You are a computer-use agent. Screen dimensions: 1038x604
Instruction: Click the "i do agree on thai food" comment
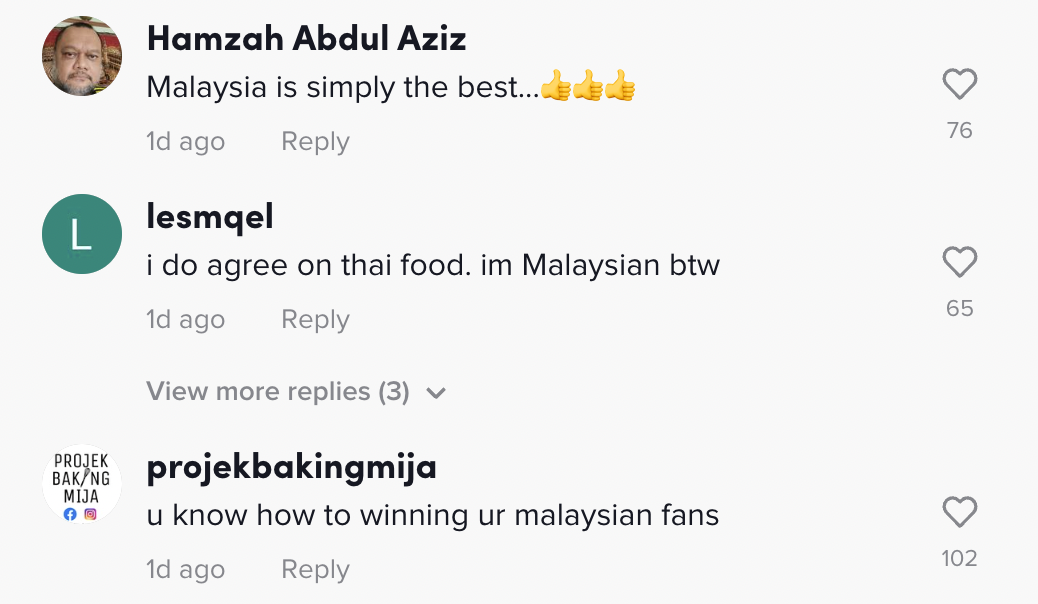tap(433, 266)
